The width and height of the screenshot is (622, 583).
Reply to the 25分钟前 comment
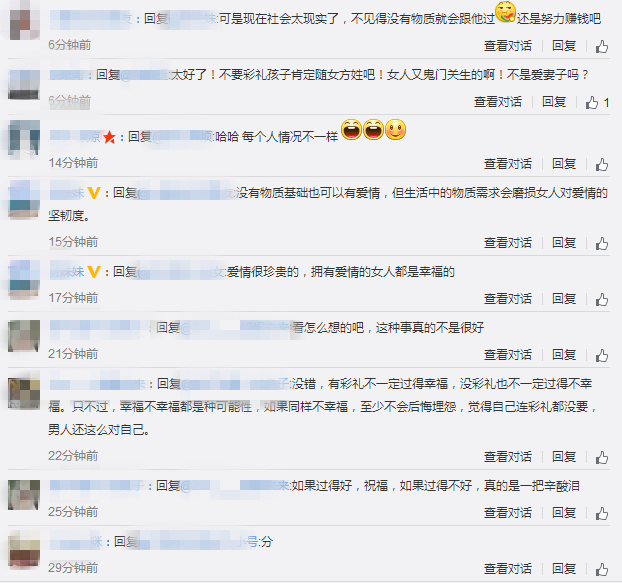564,513
